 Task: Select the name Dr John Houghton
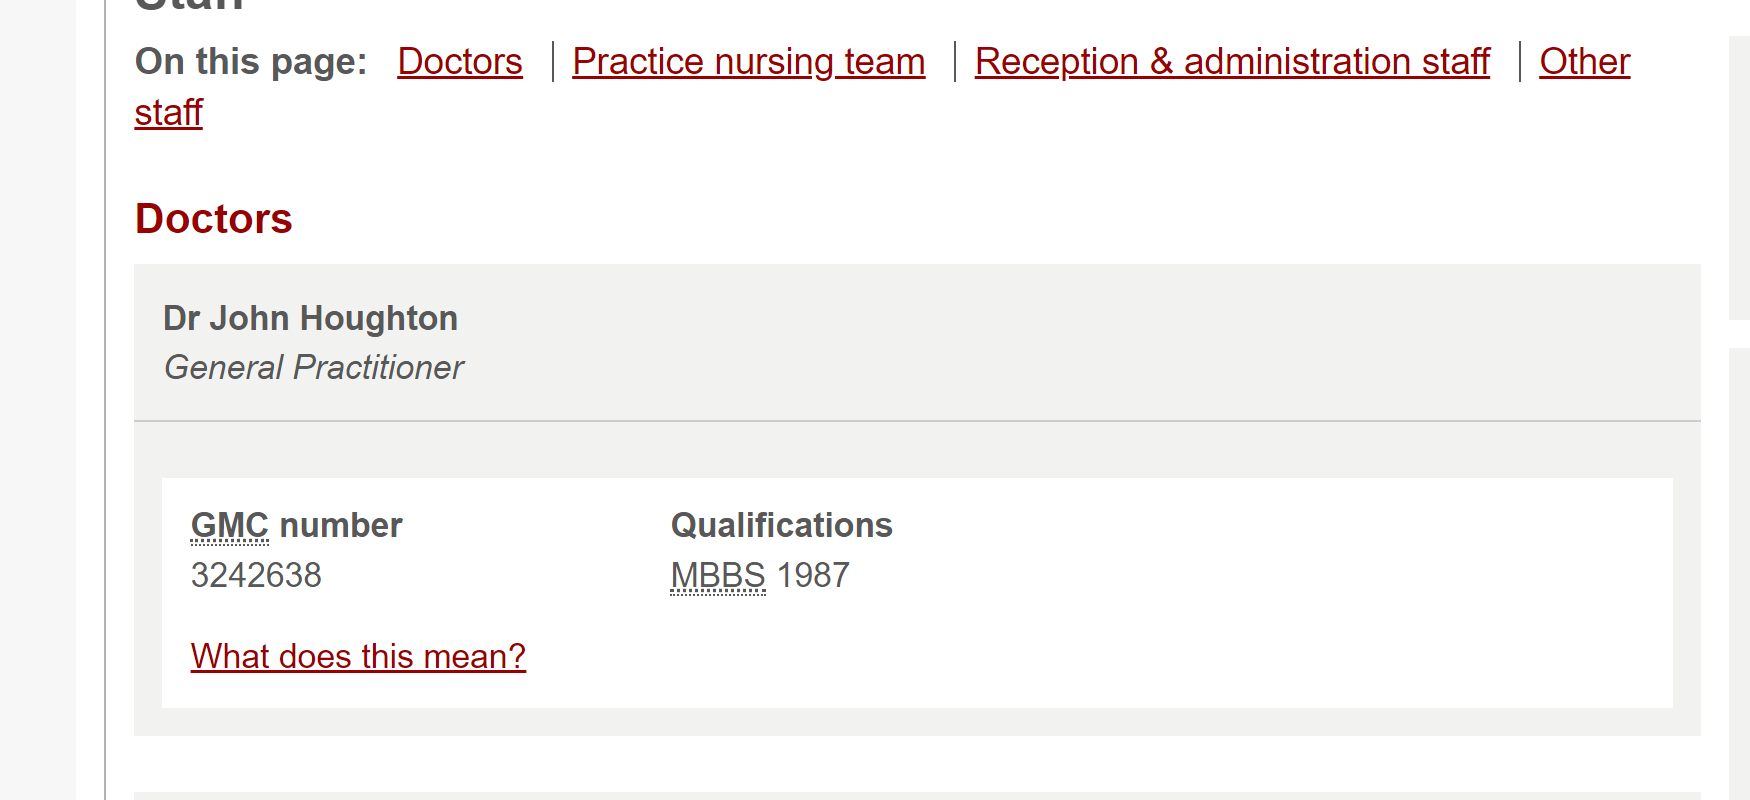pos(310,319)
